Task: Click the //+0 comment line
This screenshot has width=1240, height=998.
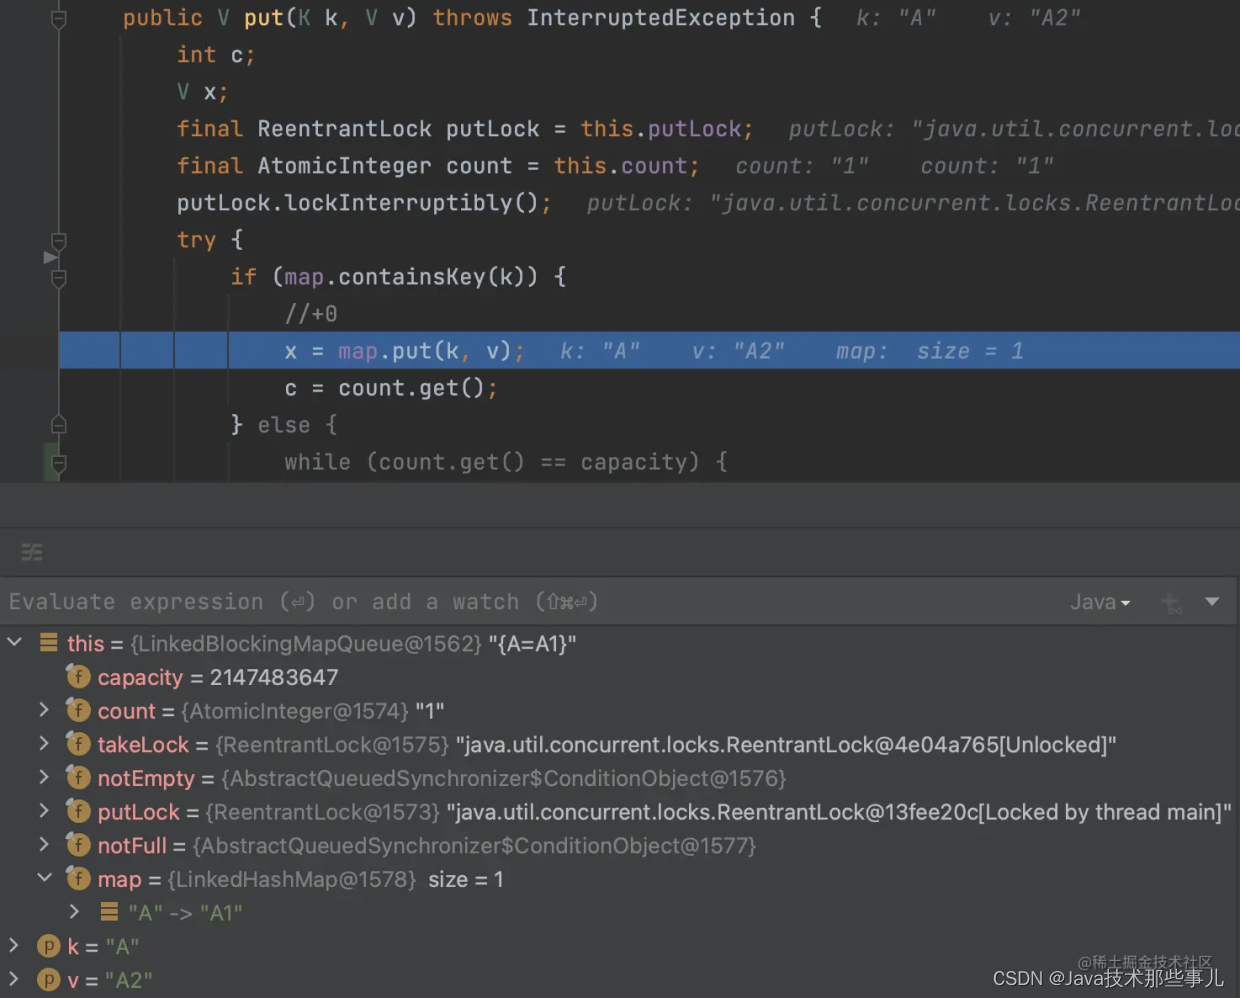Action: [x=311, y=314]
